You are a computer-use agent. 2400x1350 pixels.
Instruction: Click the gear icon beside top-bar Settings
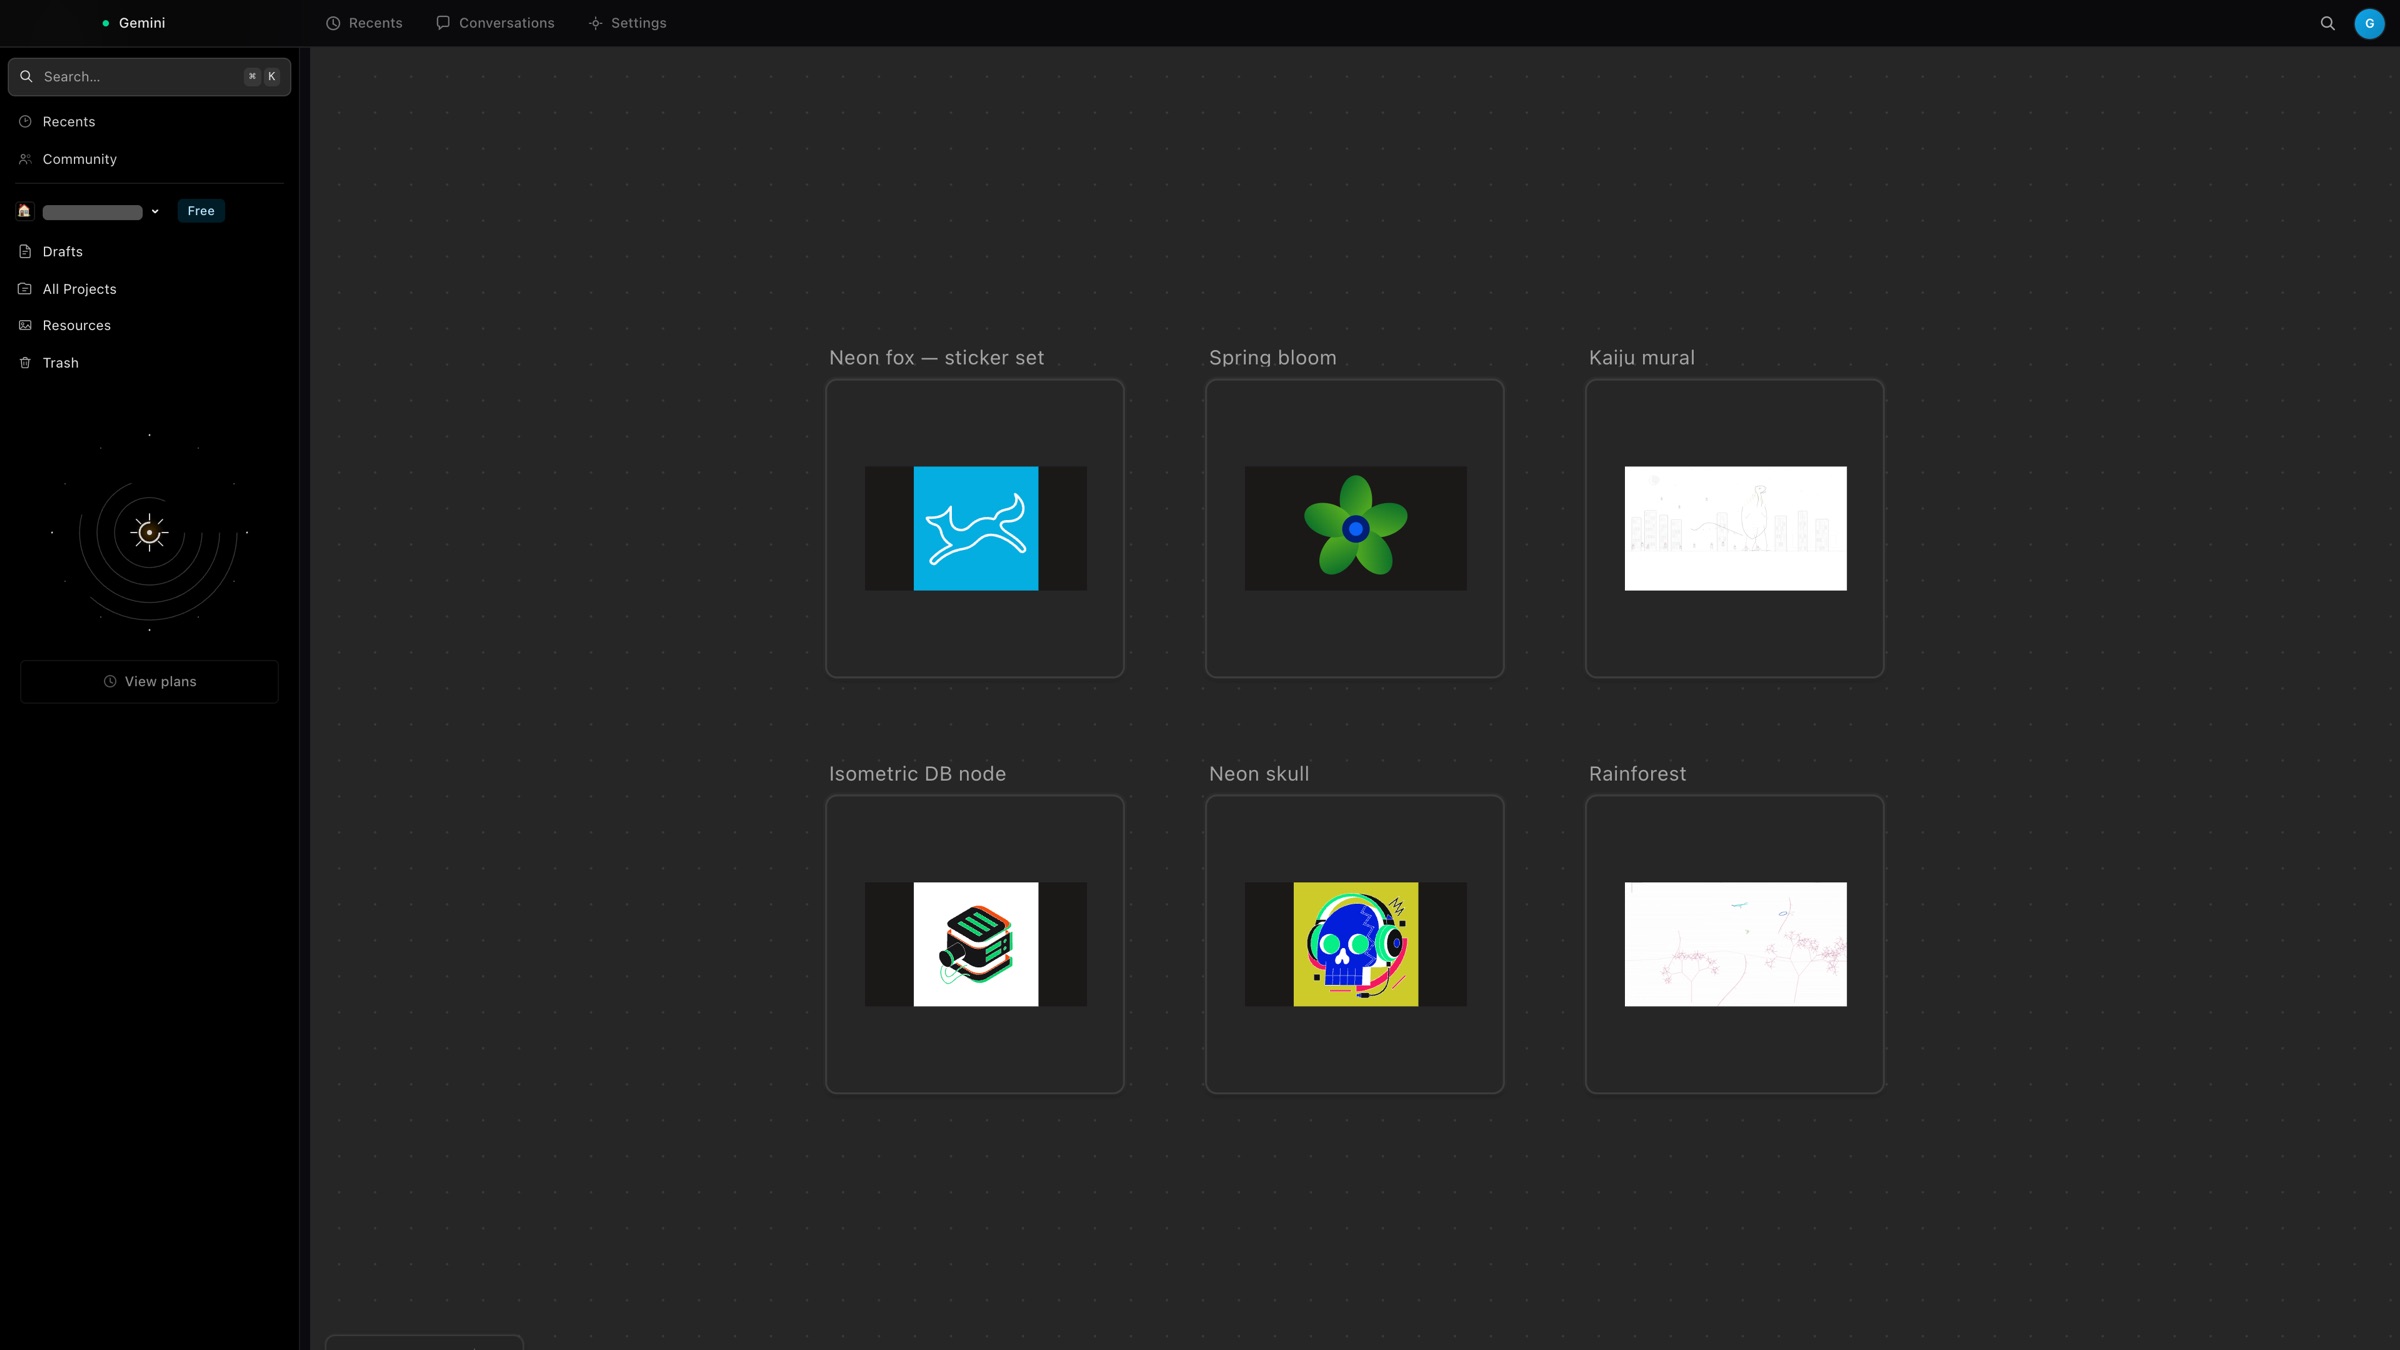595,23
